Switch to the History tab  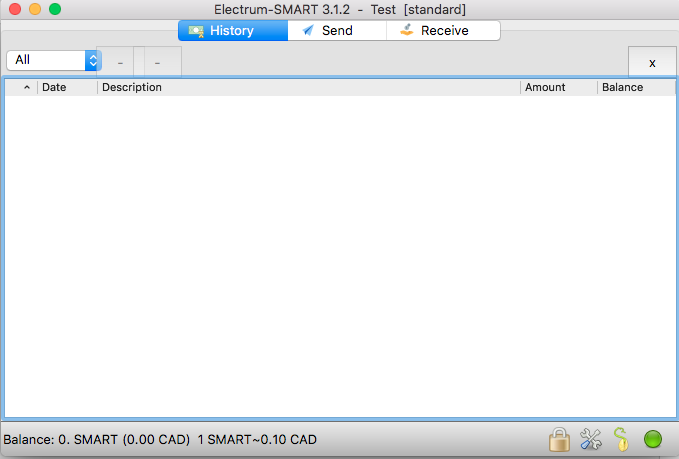(233, 31)
